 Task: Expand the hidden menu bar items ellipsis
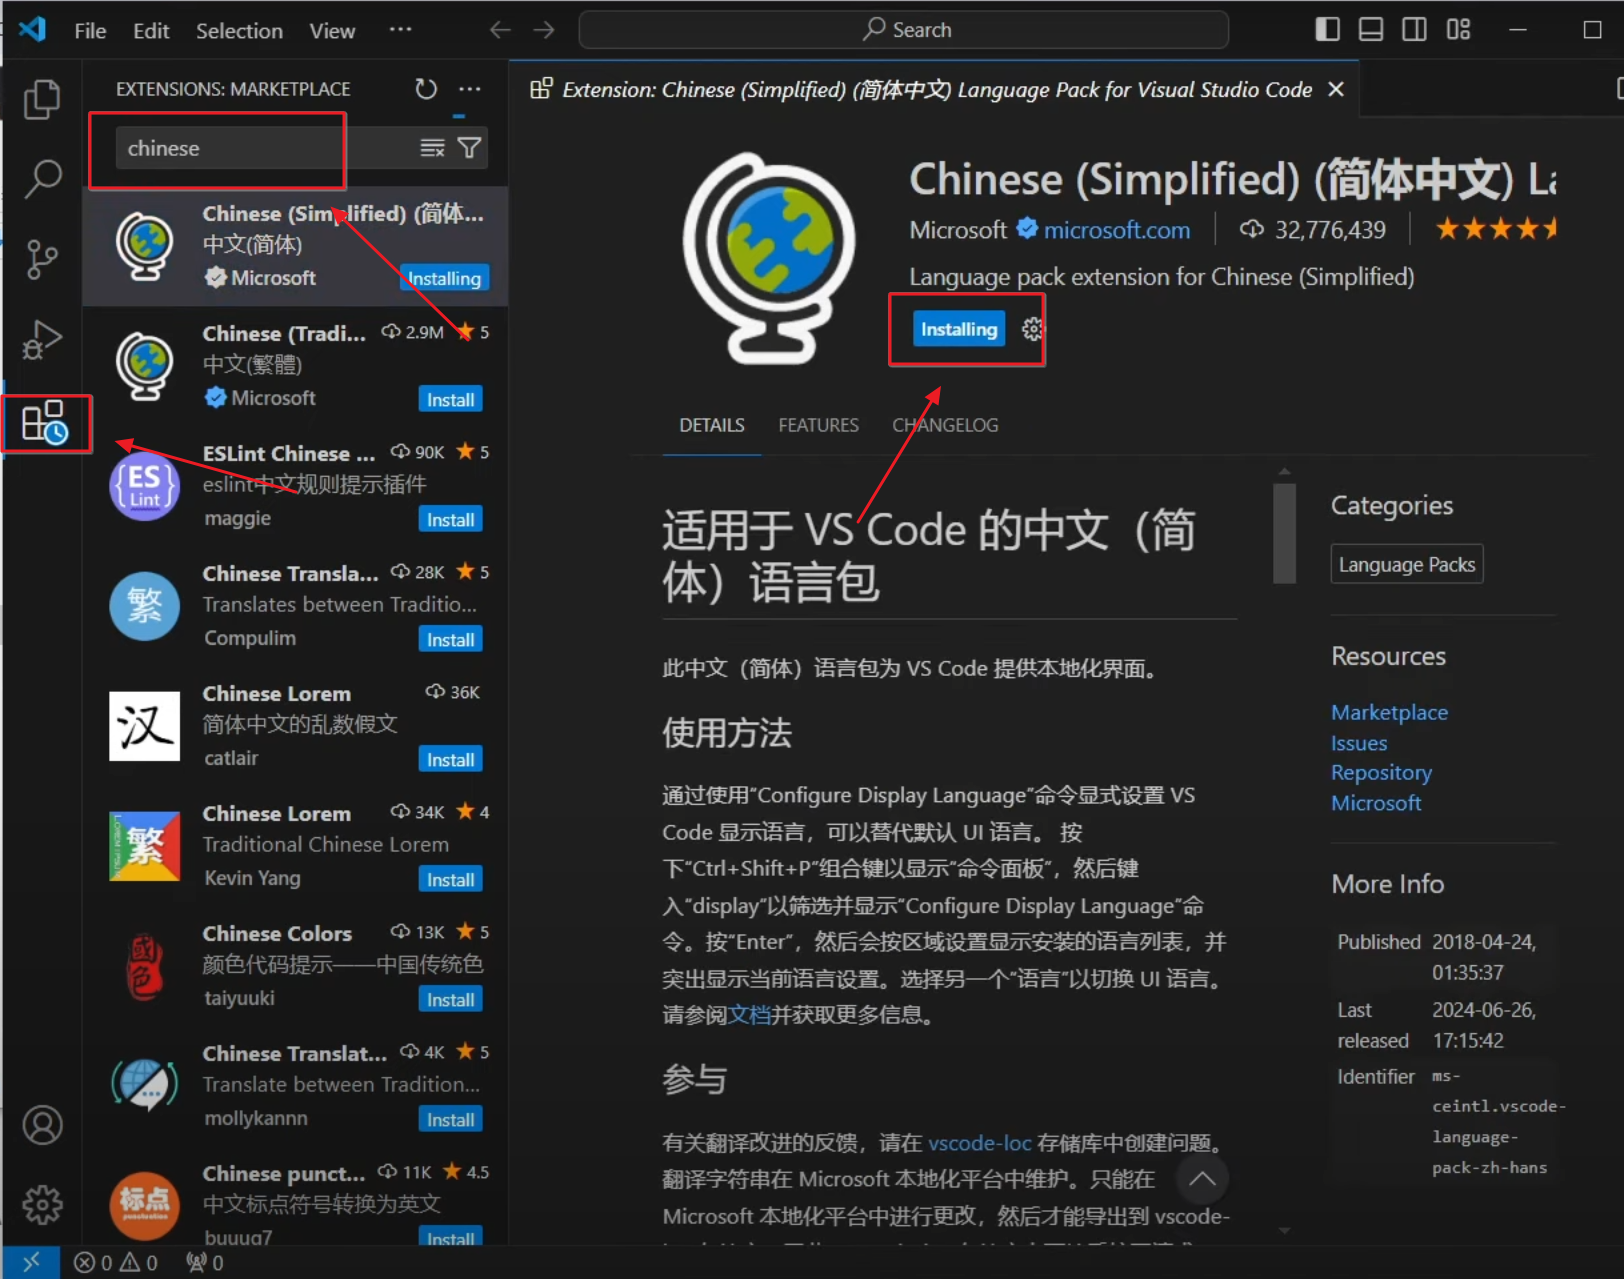click(x=400, y=30)
